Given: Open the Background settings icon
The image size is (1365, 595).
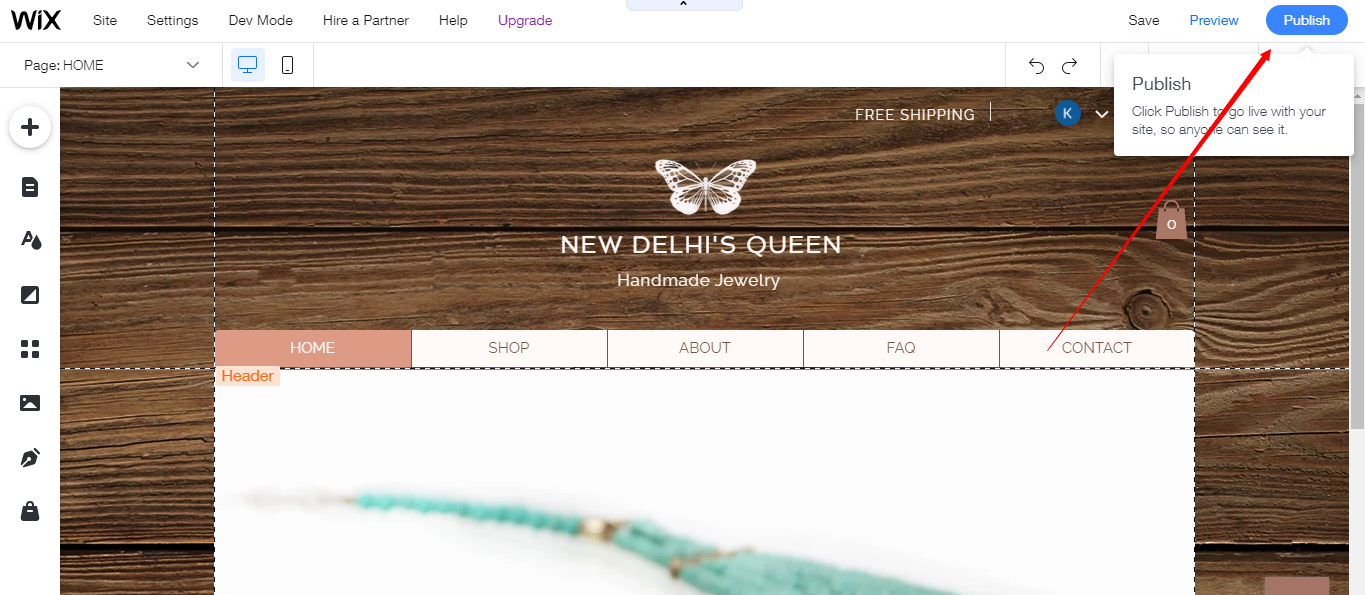Looking at the screenshot, I should [x=30, y=294].
